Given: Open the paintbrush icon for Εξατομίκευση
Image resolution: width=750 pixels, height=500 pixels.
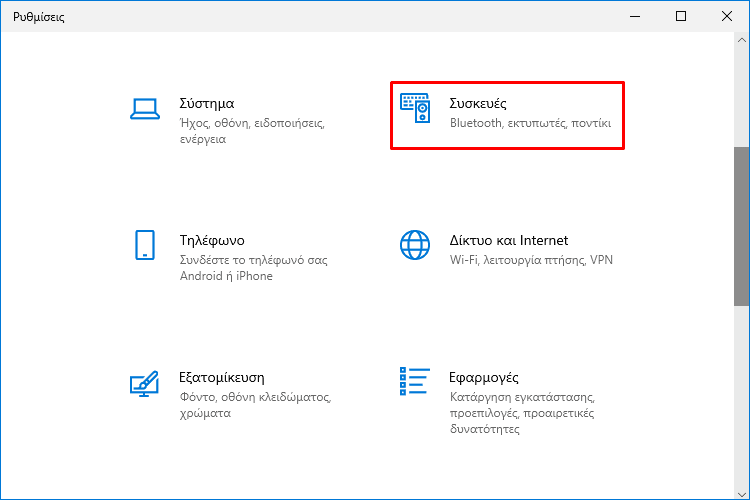Looking at the screenshot, I should tap(144, 383).
